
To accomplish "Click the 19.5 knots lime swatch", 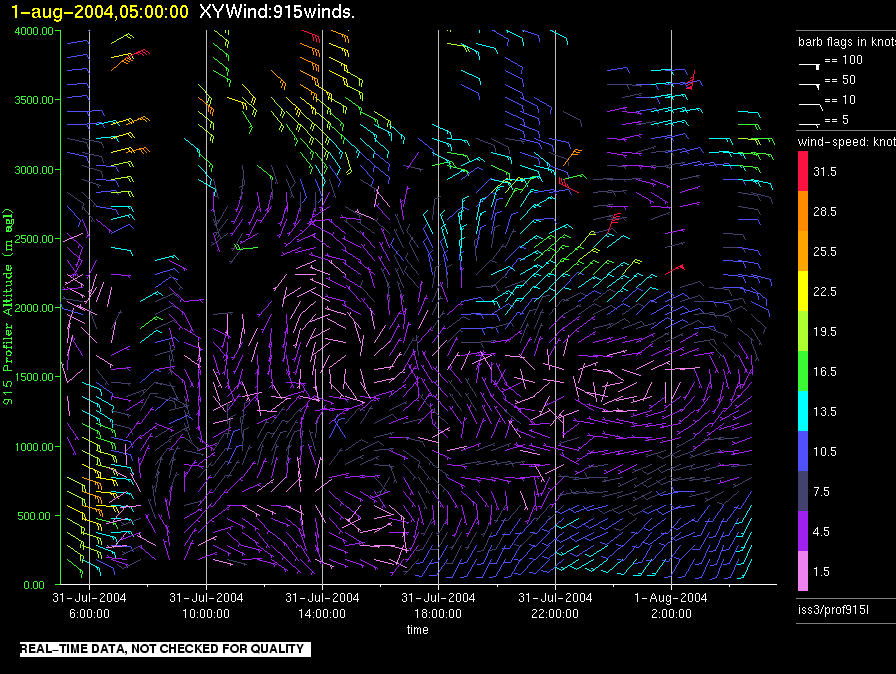I will click(803, 331).
